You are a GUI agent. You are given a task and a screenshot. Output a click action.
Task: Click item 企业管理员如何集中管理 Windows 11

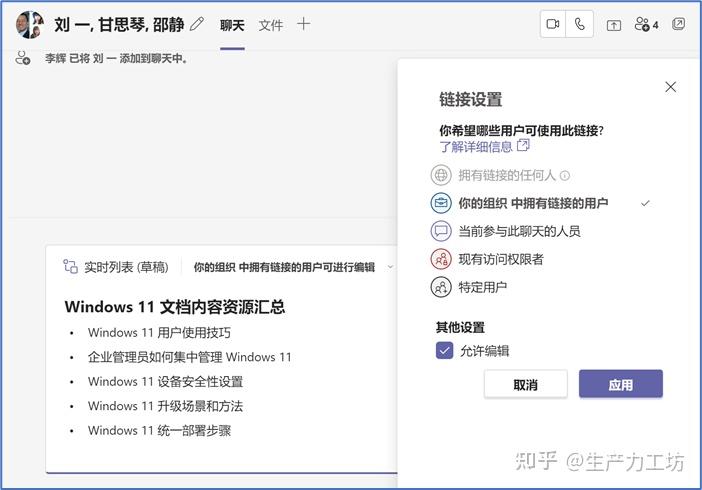189,357
